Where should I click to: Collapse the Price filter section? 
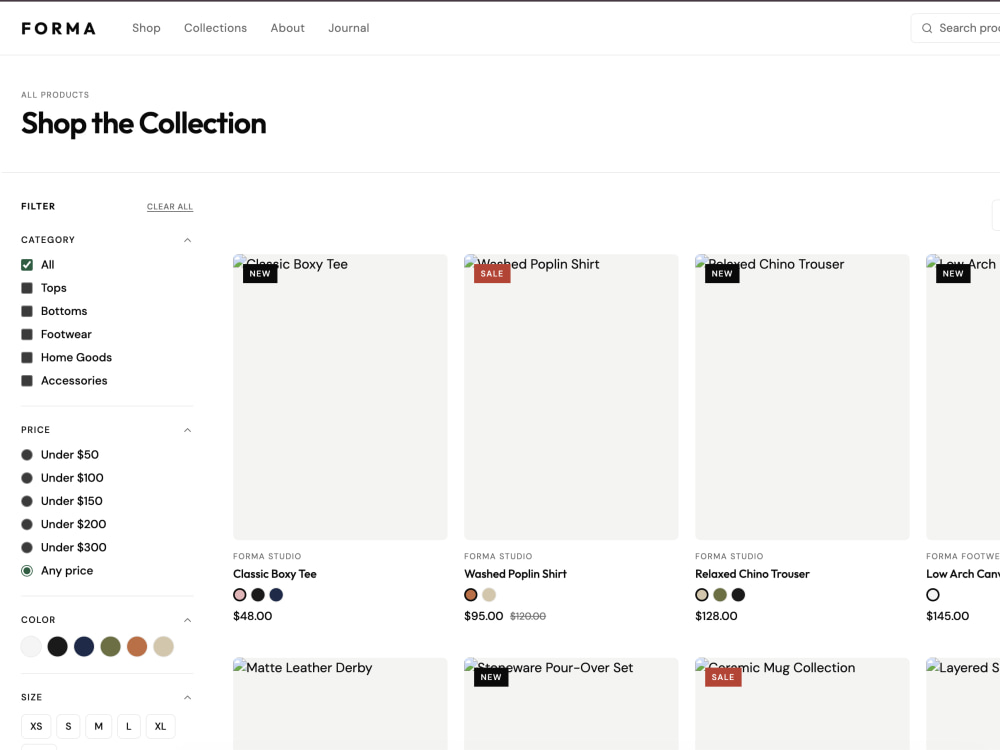(188, 430)
